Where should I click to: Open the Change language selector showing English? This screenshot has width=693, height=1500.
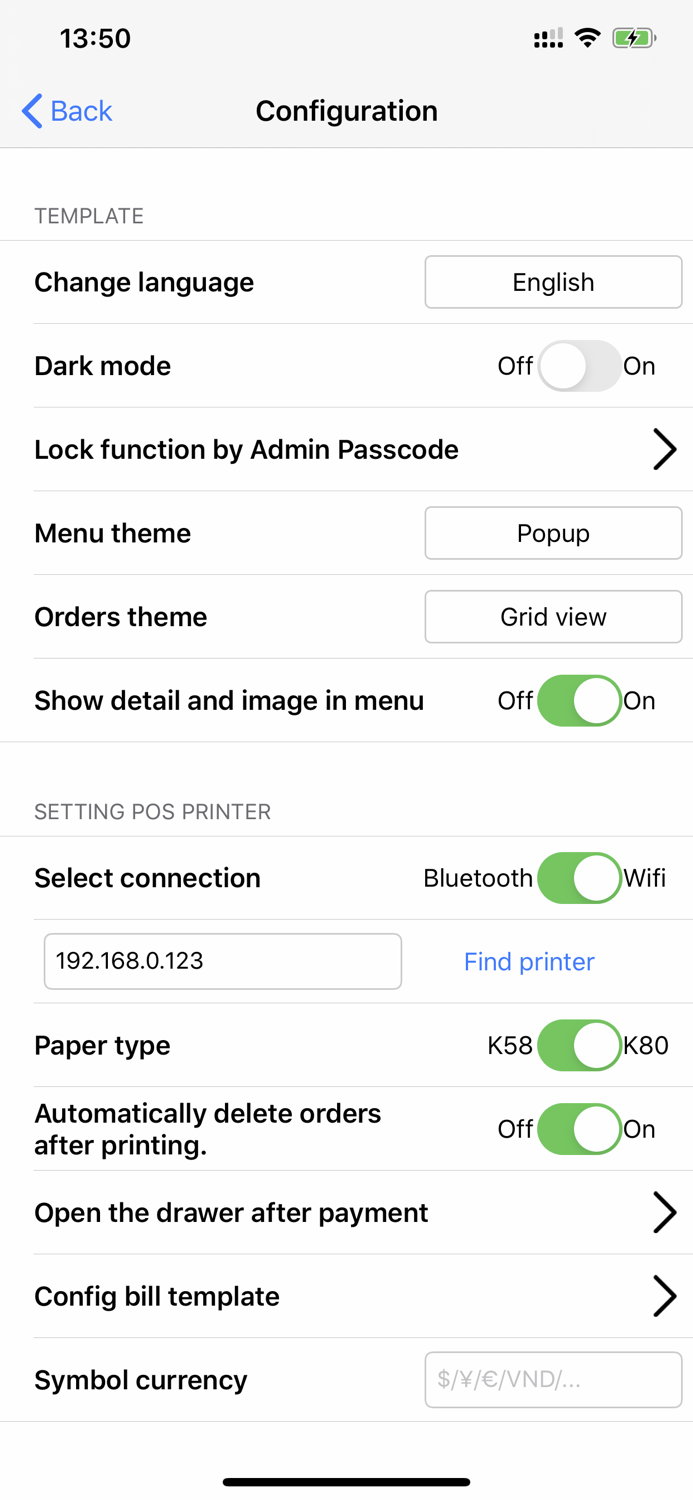[552, 282]
